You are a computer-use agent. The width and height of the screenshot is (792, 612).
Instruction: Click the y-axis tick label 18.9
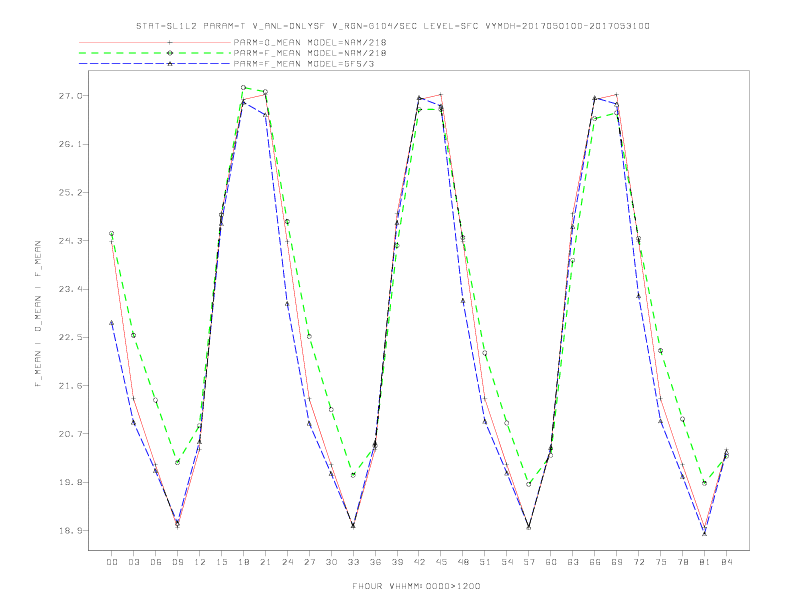[x=70, y=531]
